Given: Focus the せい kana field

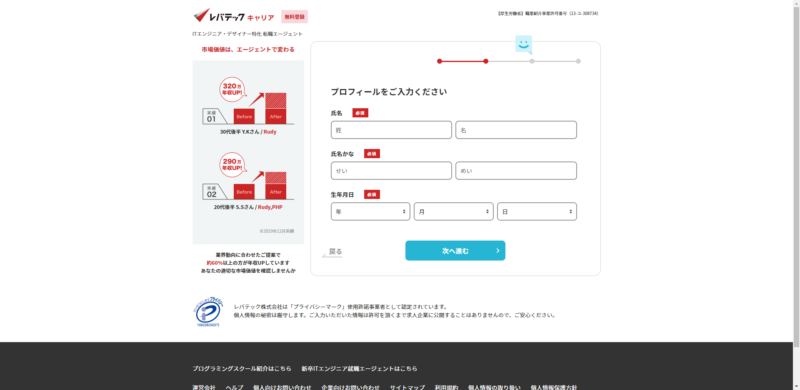Looking at the screenshot, I should [x=391, y=170].
